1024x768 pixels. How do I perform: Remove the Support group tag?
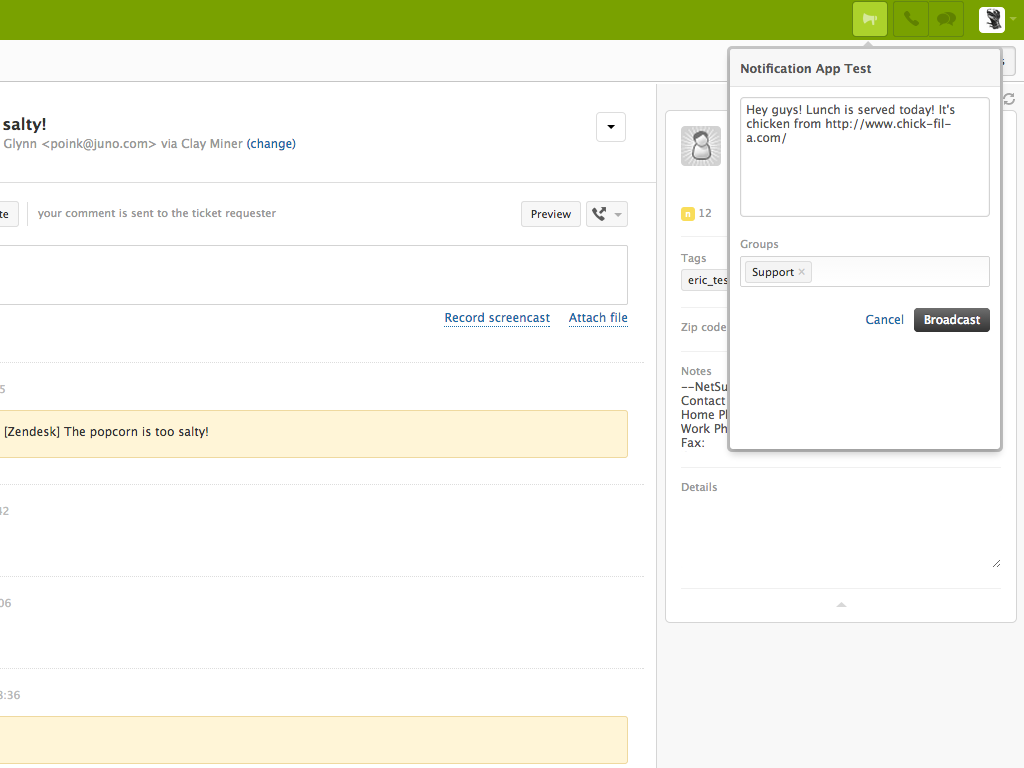pyautogui.click(x=801, y=271)
